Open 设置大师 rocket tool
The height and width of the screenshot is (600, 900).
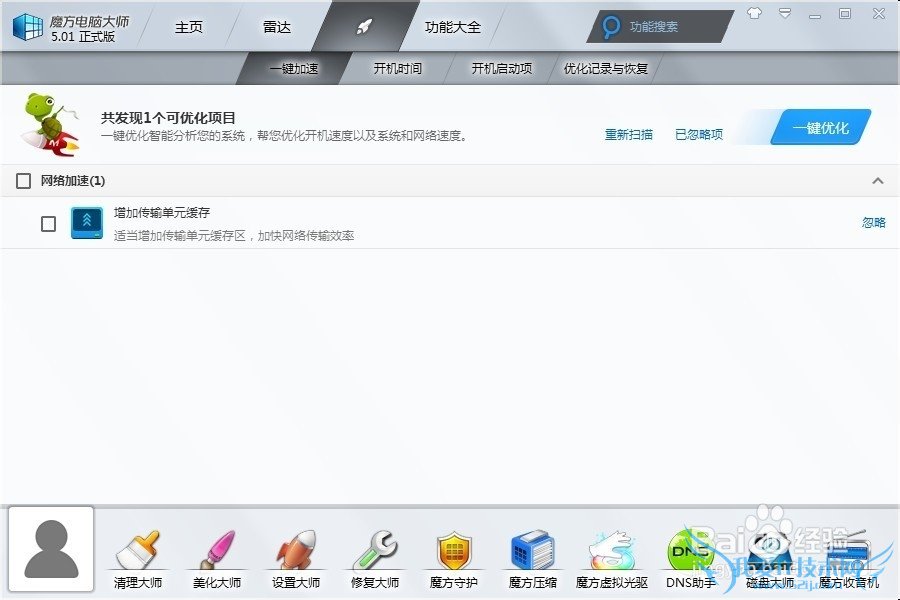point(296,559)
